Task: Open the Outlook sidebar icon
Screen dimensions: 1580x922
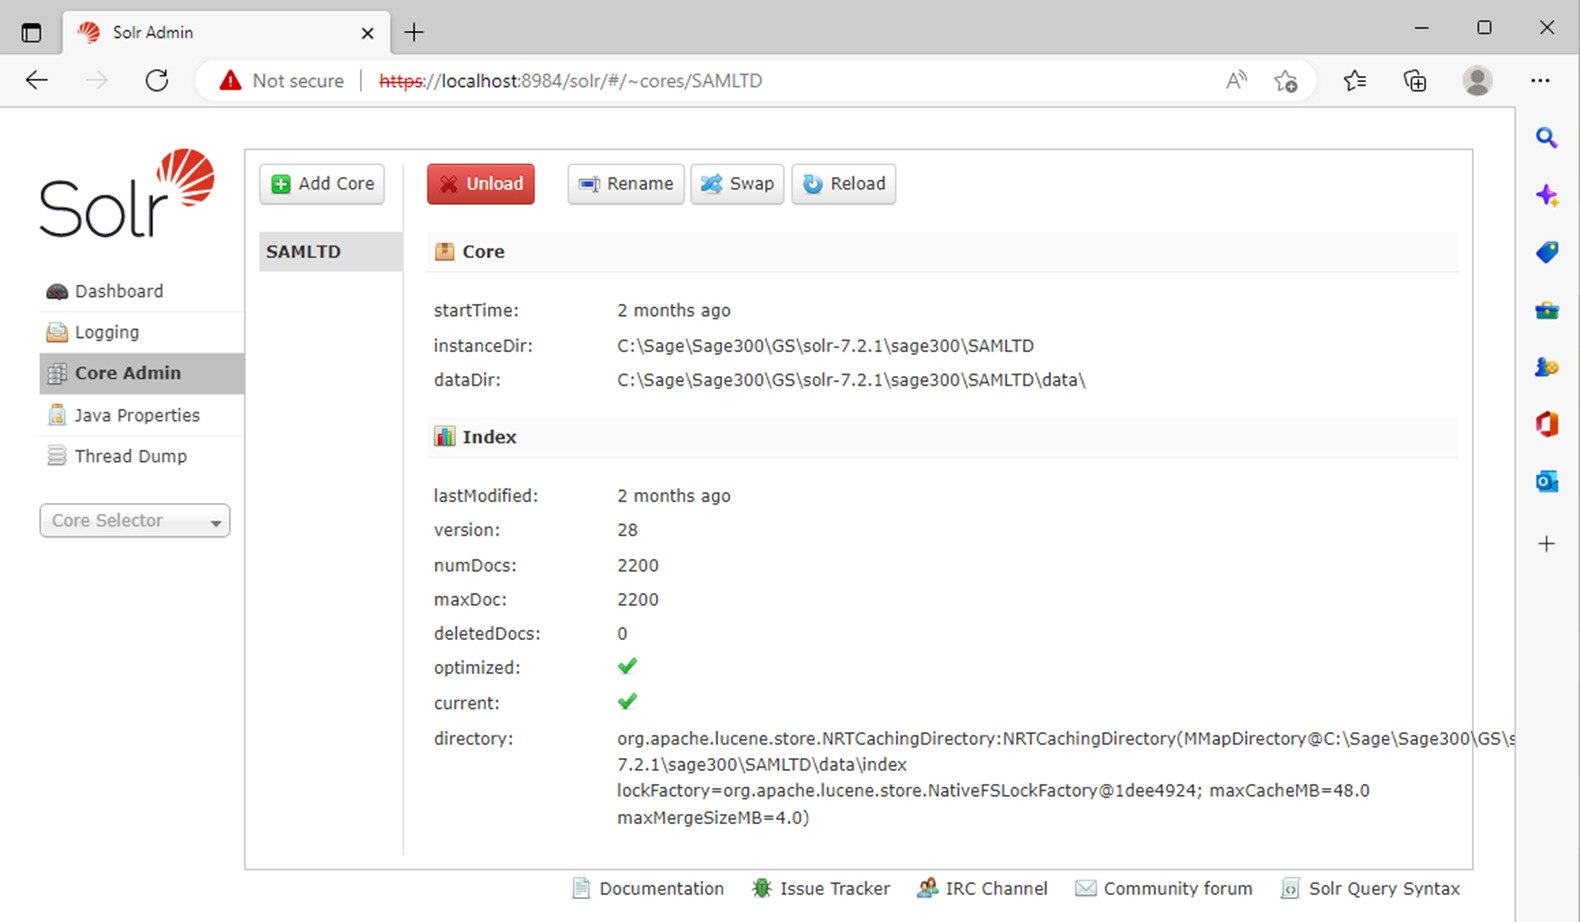Action: (x=1546, y=481)
